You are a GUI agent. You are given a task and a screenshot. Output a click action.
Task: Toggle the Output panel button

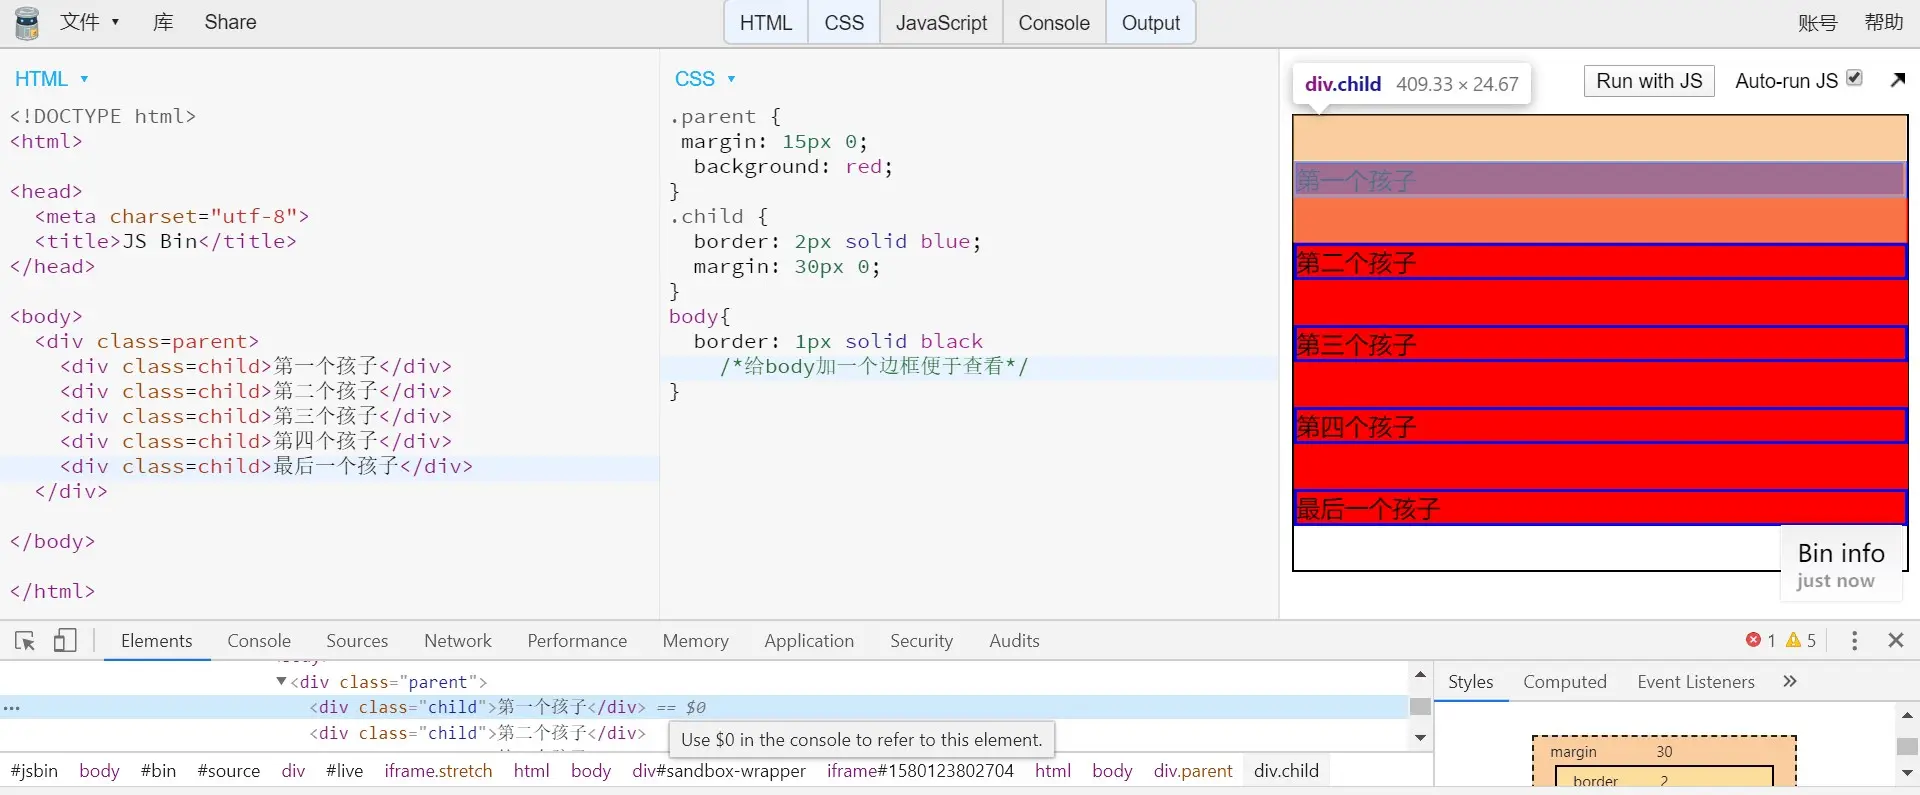[x=1151, y=23]
